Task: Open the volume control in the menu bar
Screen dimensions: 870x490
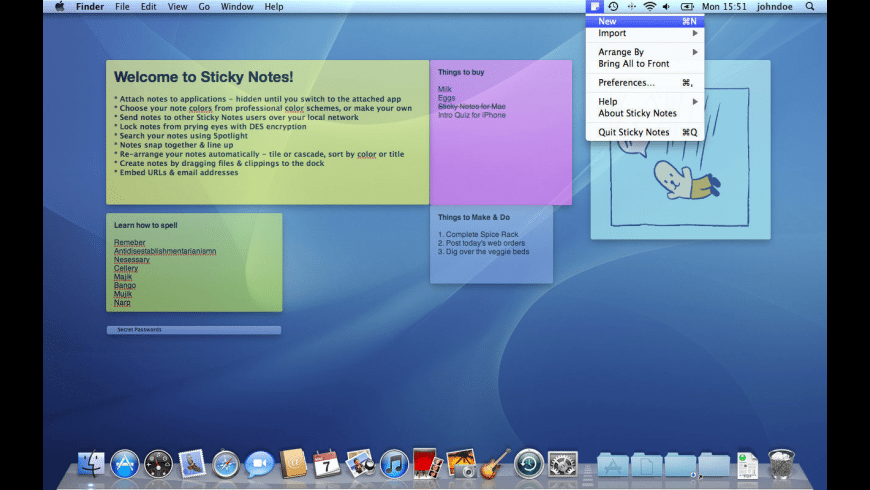Action: (x=666, y=7)
